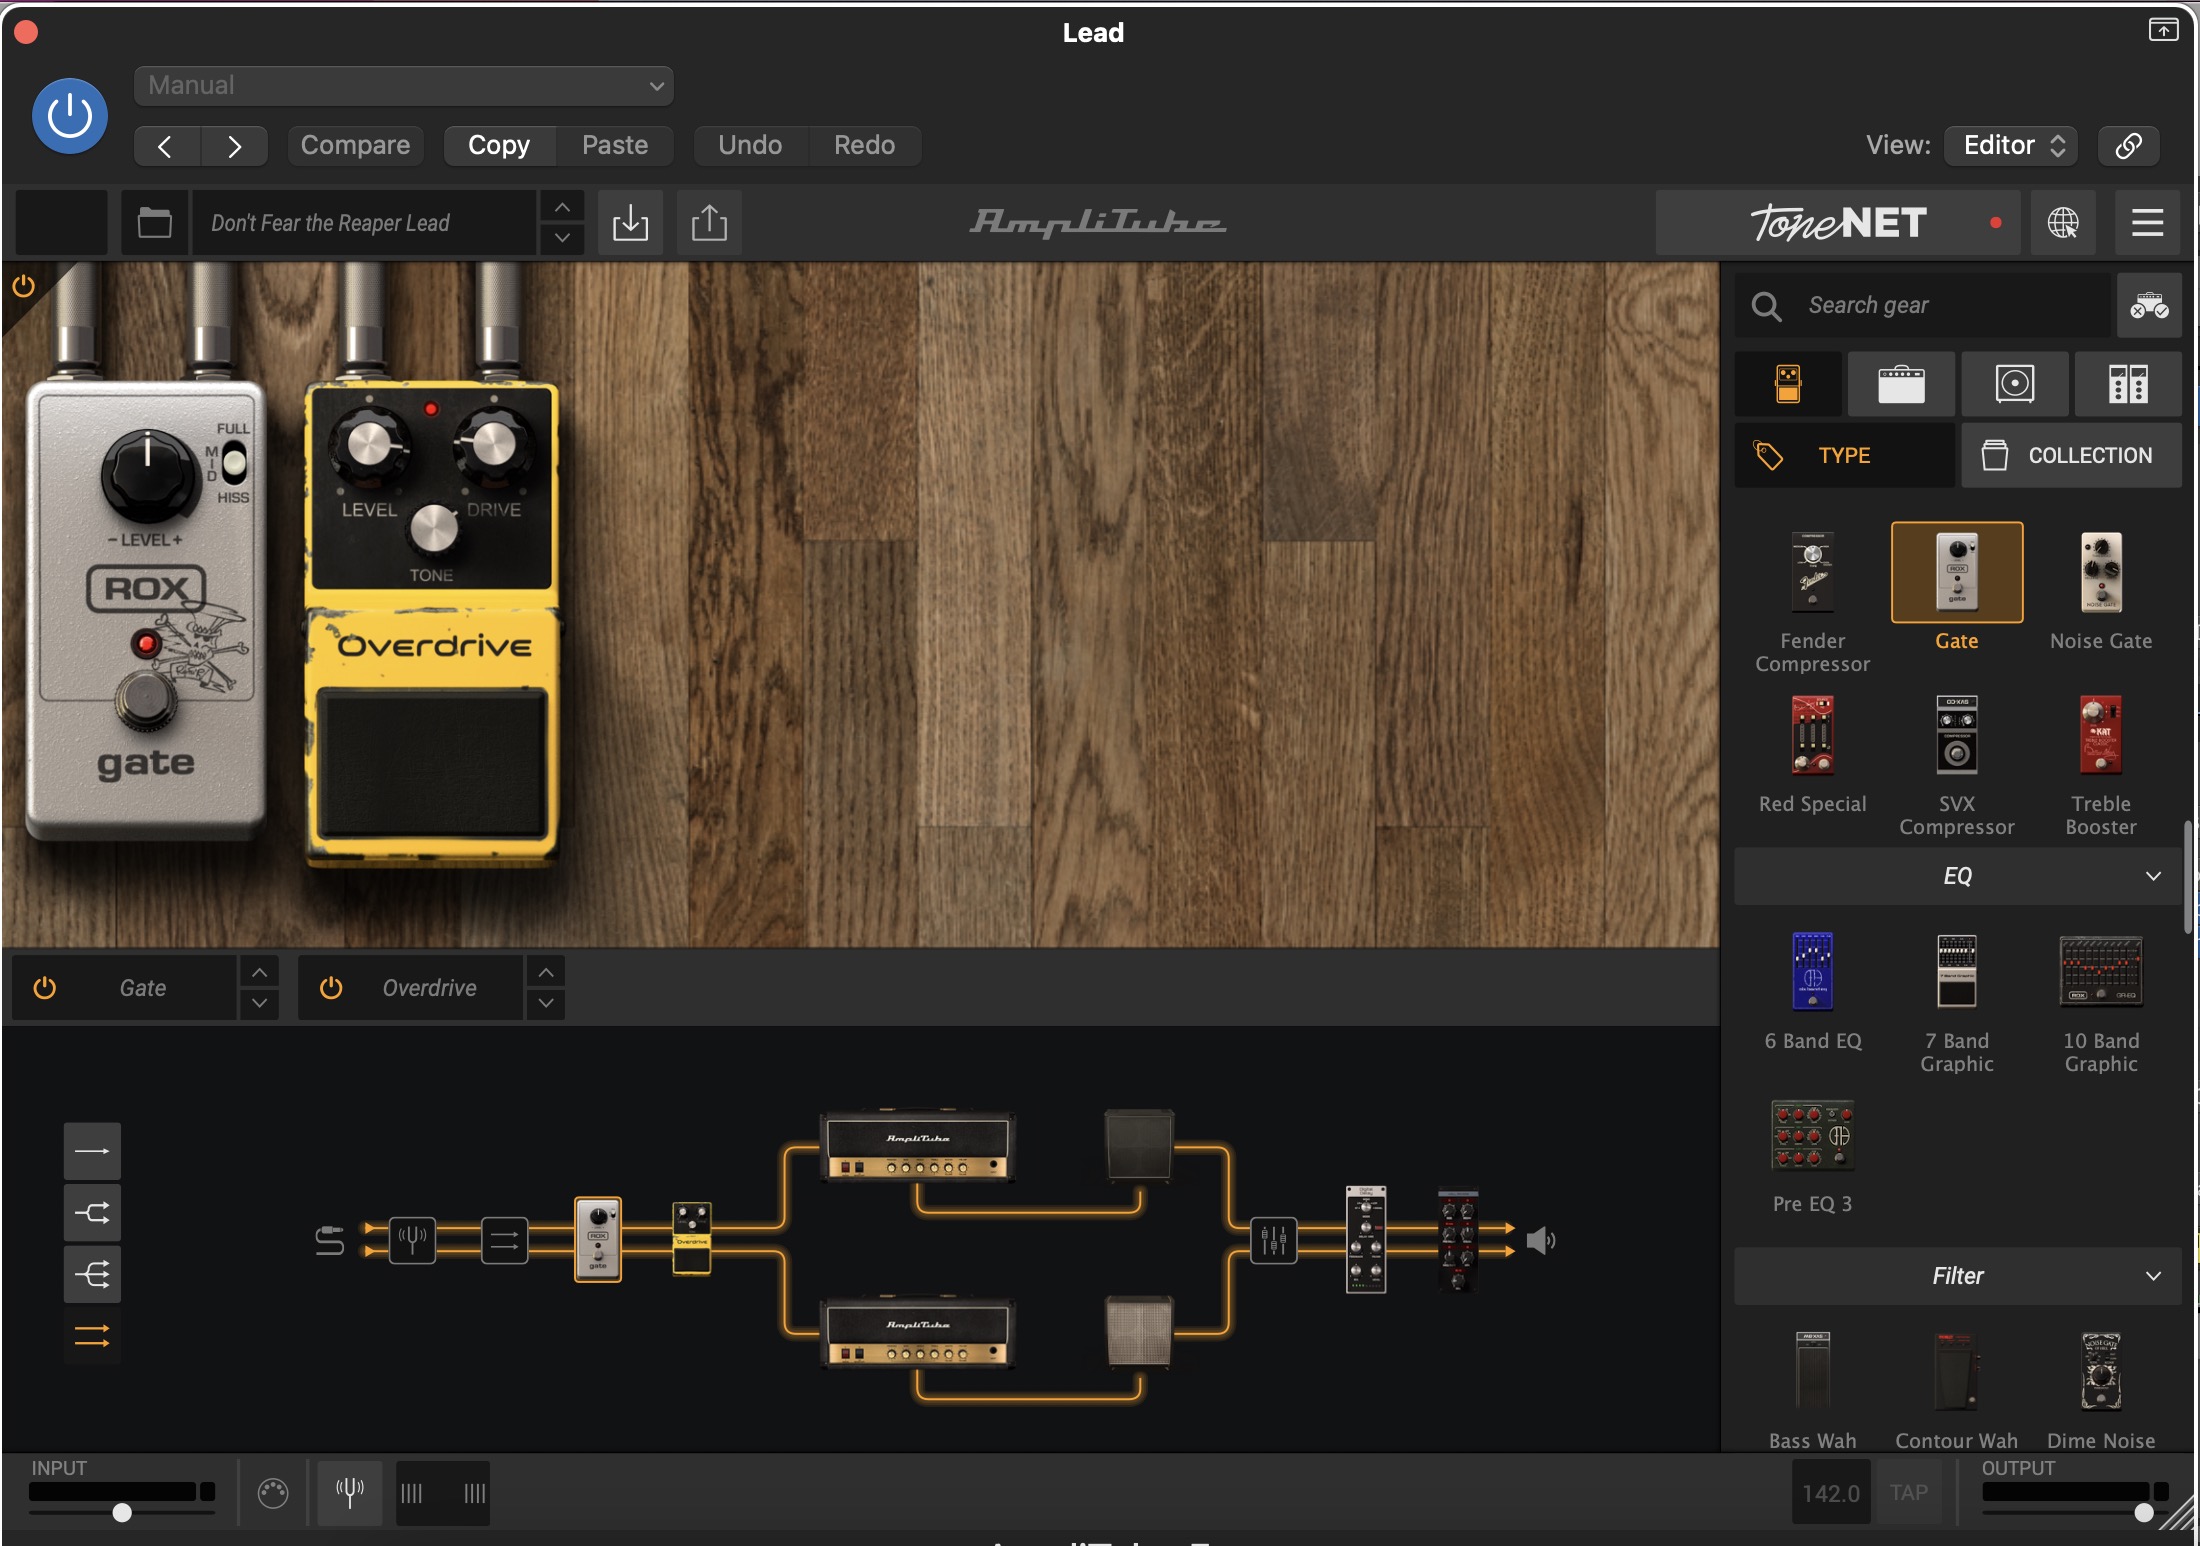Screen dimensions: 2200x1546
Task: Select the 6 Band EQ pedal
Action: 1812,990
